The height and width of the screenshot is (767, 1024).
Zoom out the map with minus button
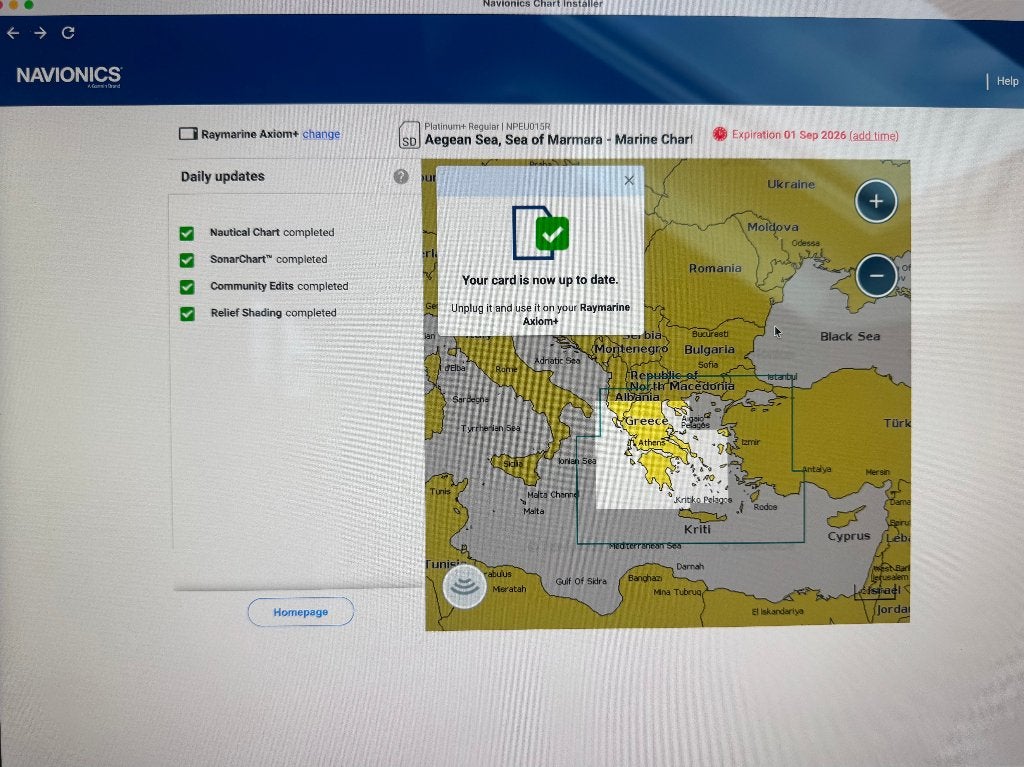point(876,276)
